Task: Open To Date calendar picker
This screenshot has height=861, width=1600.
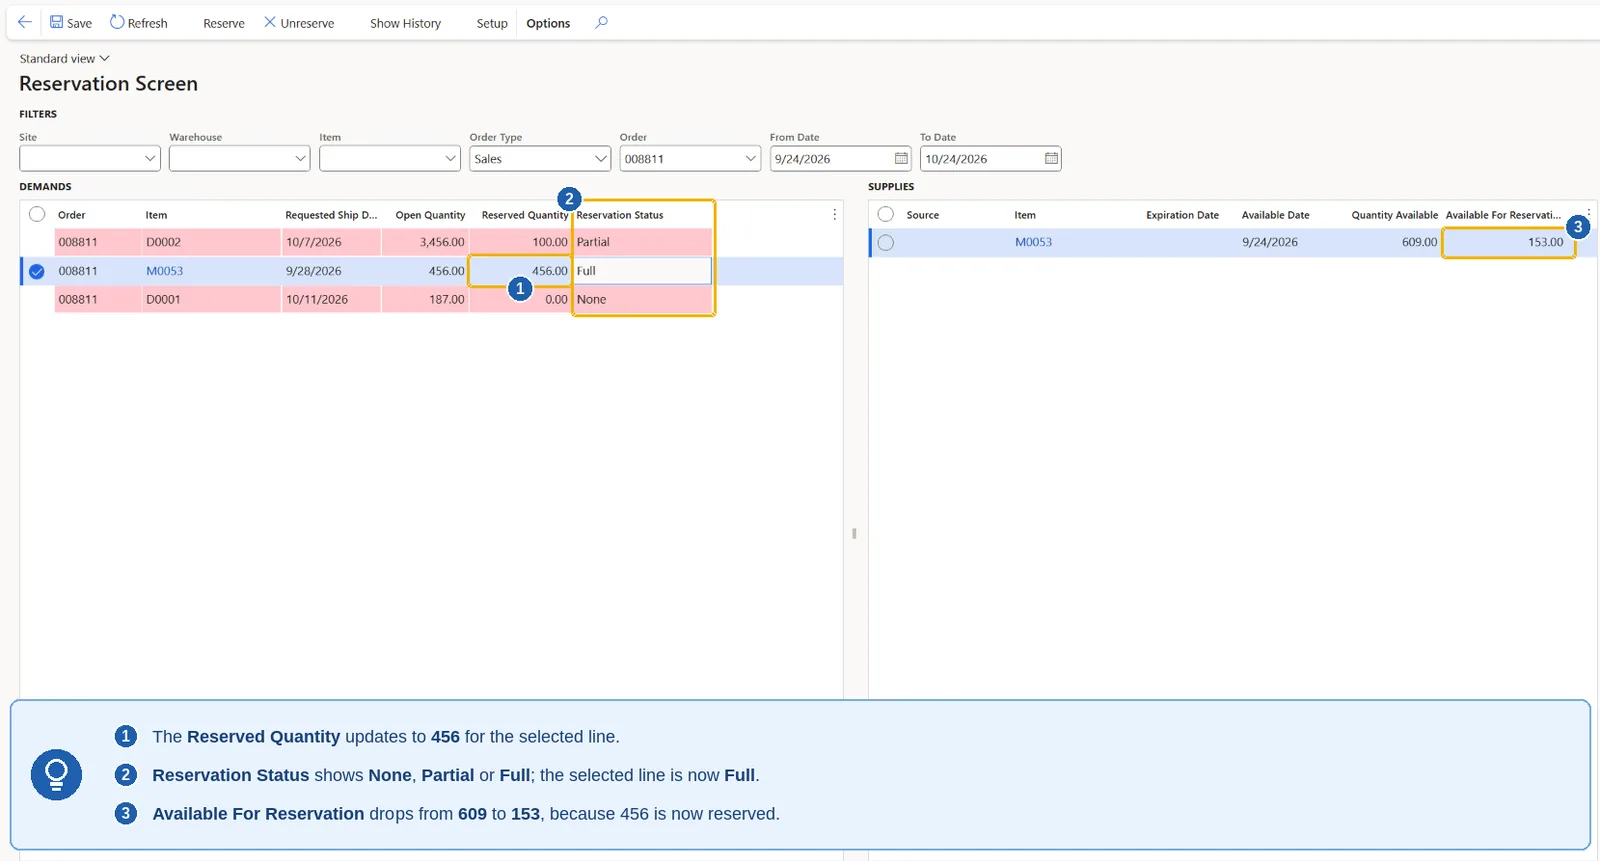Action: coord(1051,158)
